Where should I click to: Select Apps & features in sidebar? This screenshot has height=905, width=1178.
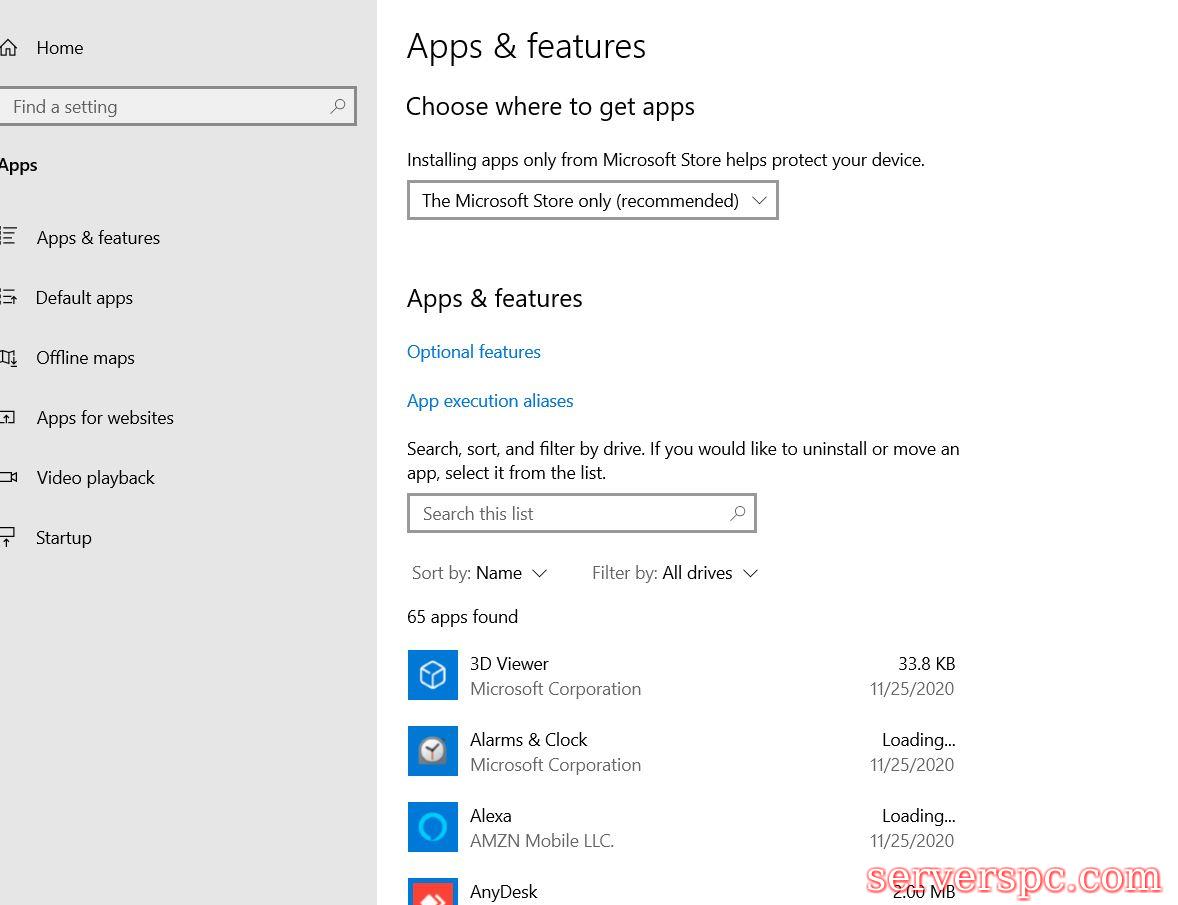point(98,238)
